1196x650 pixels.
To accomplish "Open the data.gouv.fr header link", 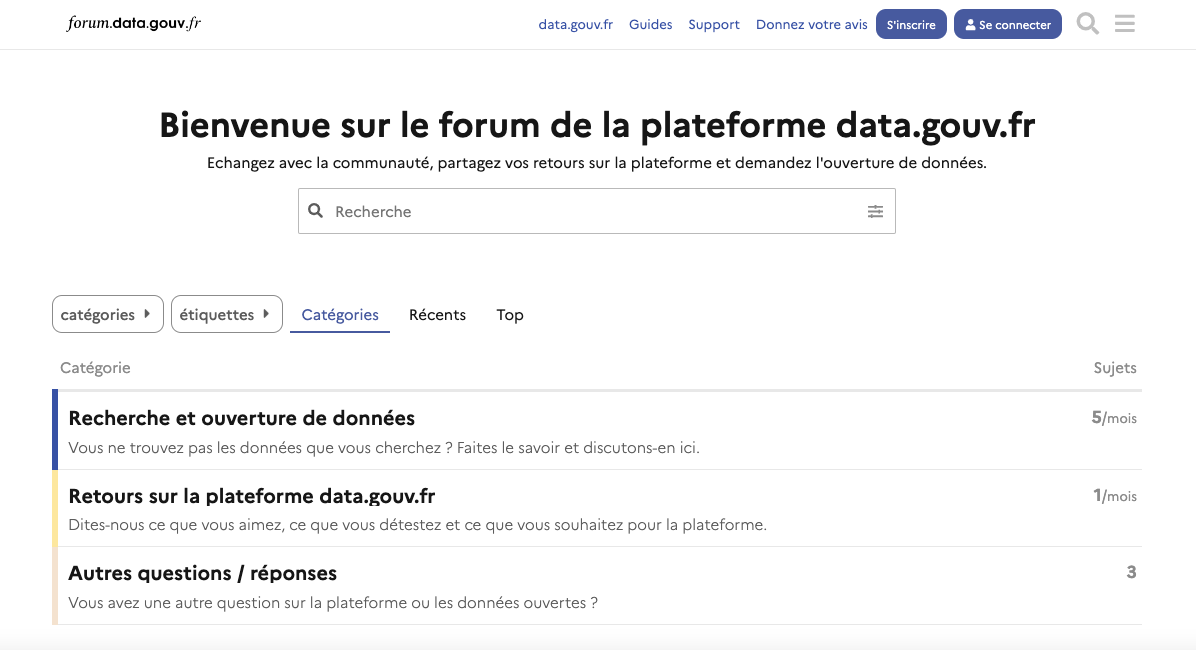I will click(575, 24).
